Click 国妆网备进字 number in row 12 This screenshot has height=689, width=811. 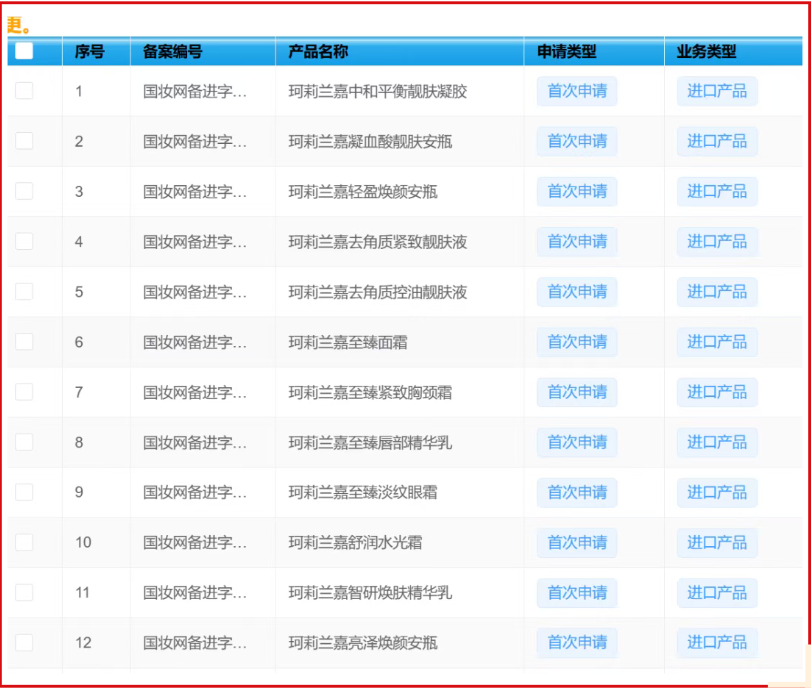(194, 643)
